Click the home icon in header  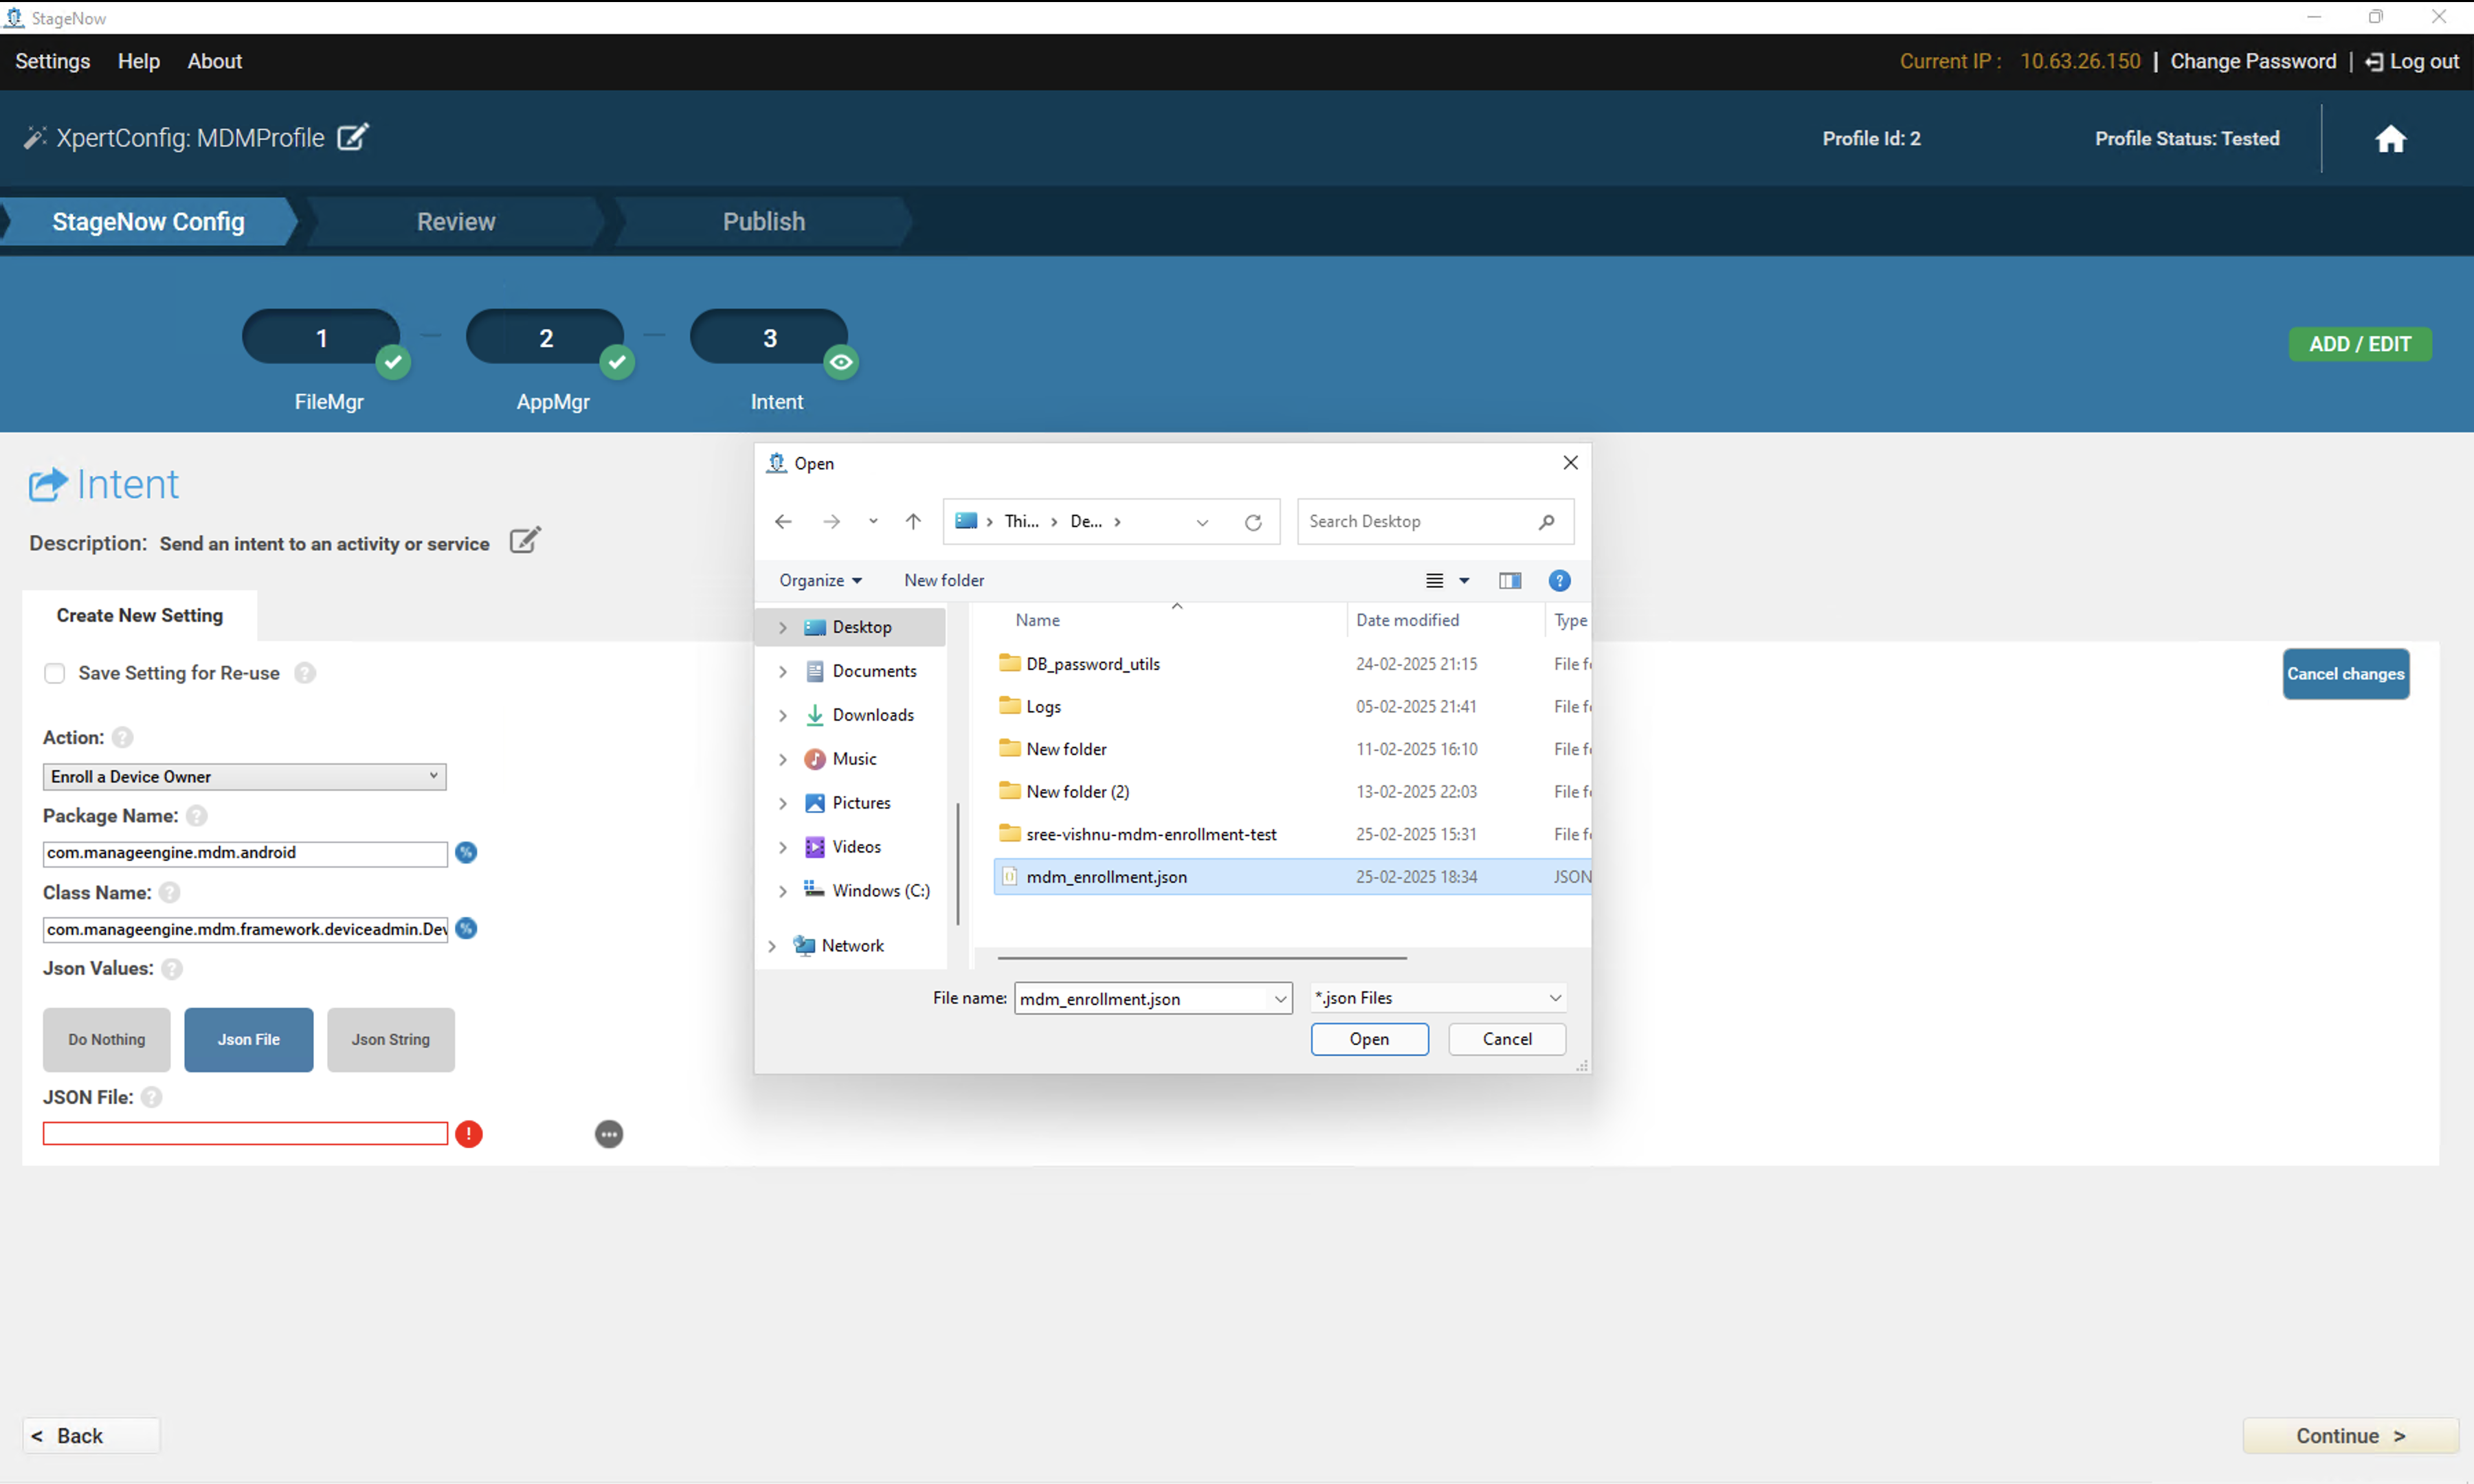(x=2390, y=138)
